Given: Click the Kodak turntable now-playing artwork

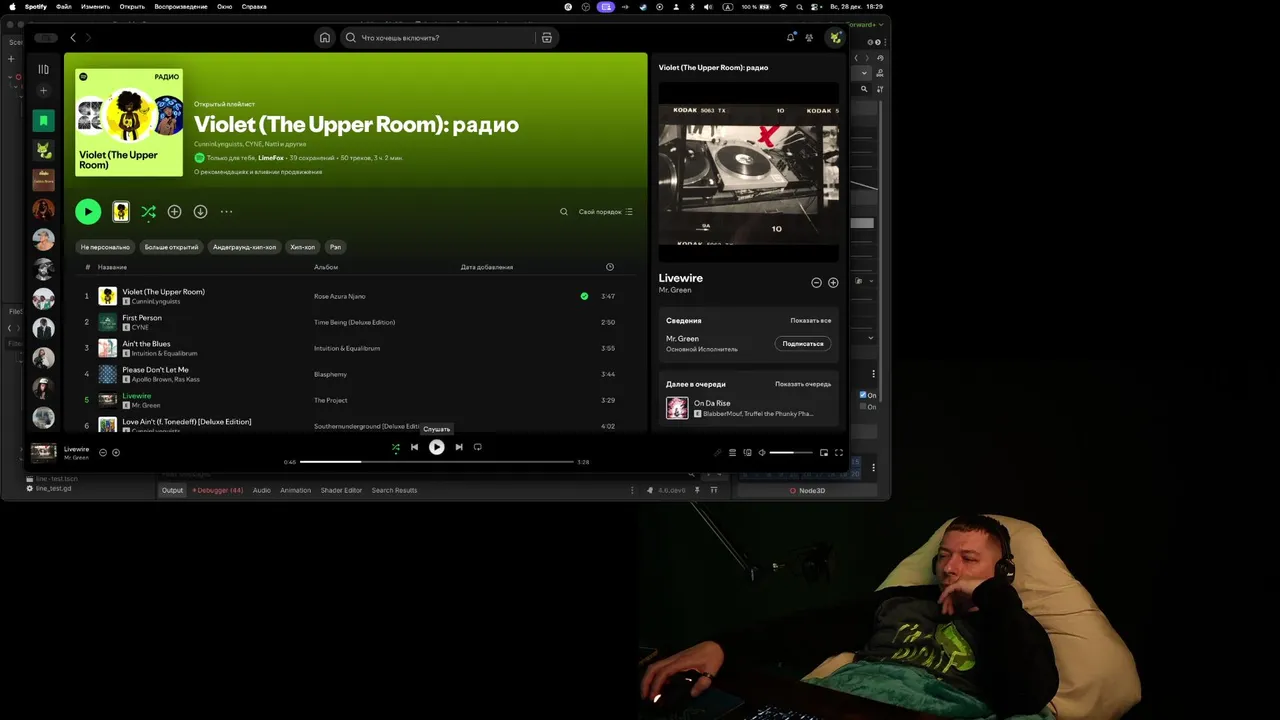Looking at the screenshot, I should click(x=748, y=171).
